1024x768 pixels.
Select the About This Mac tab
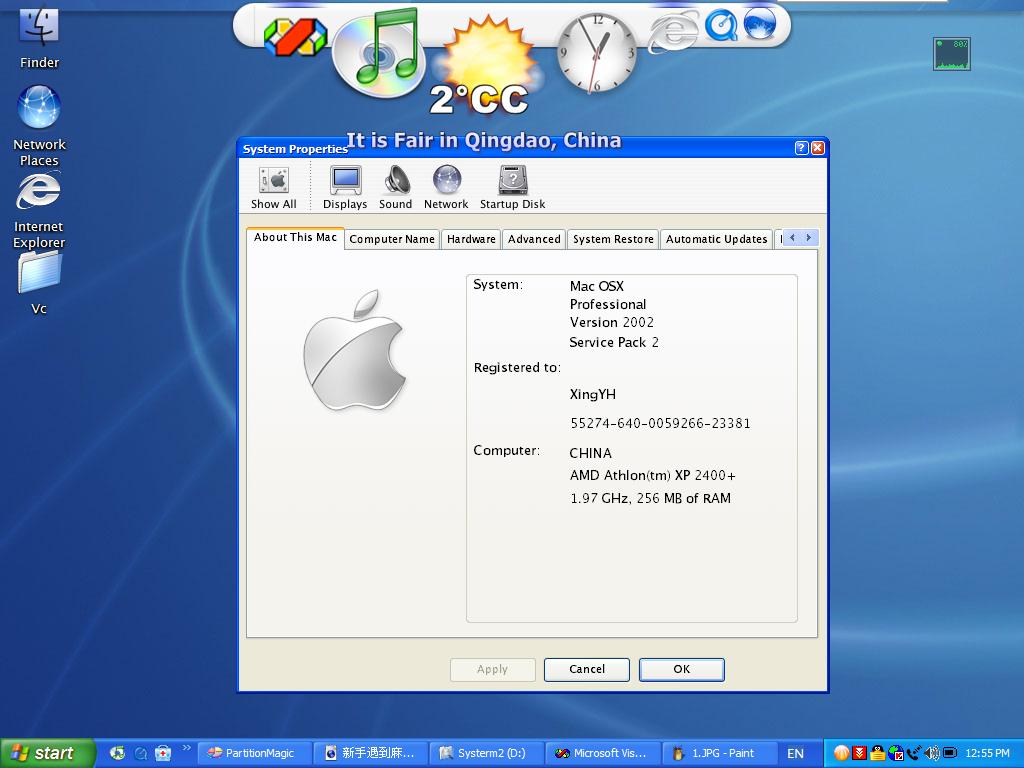pyautogui.click(x=295, y=238)
